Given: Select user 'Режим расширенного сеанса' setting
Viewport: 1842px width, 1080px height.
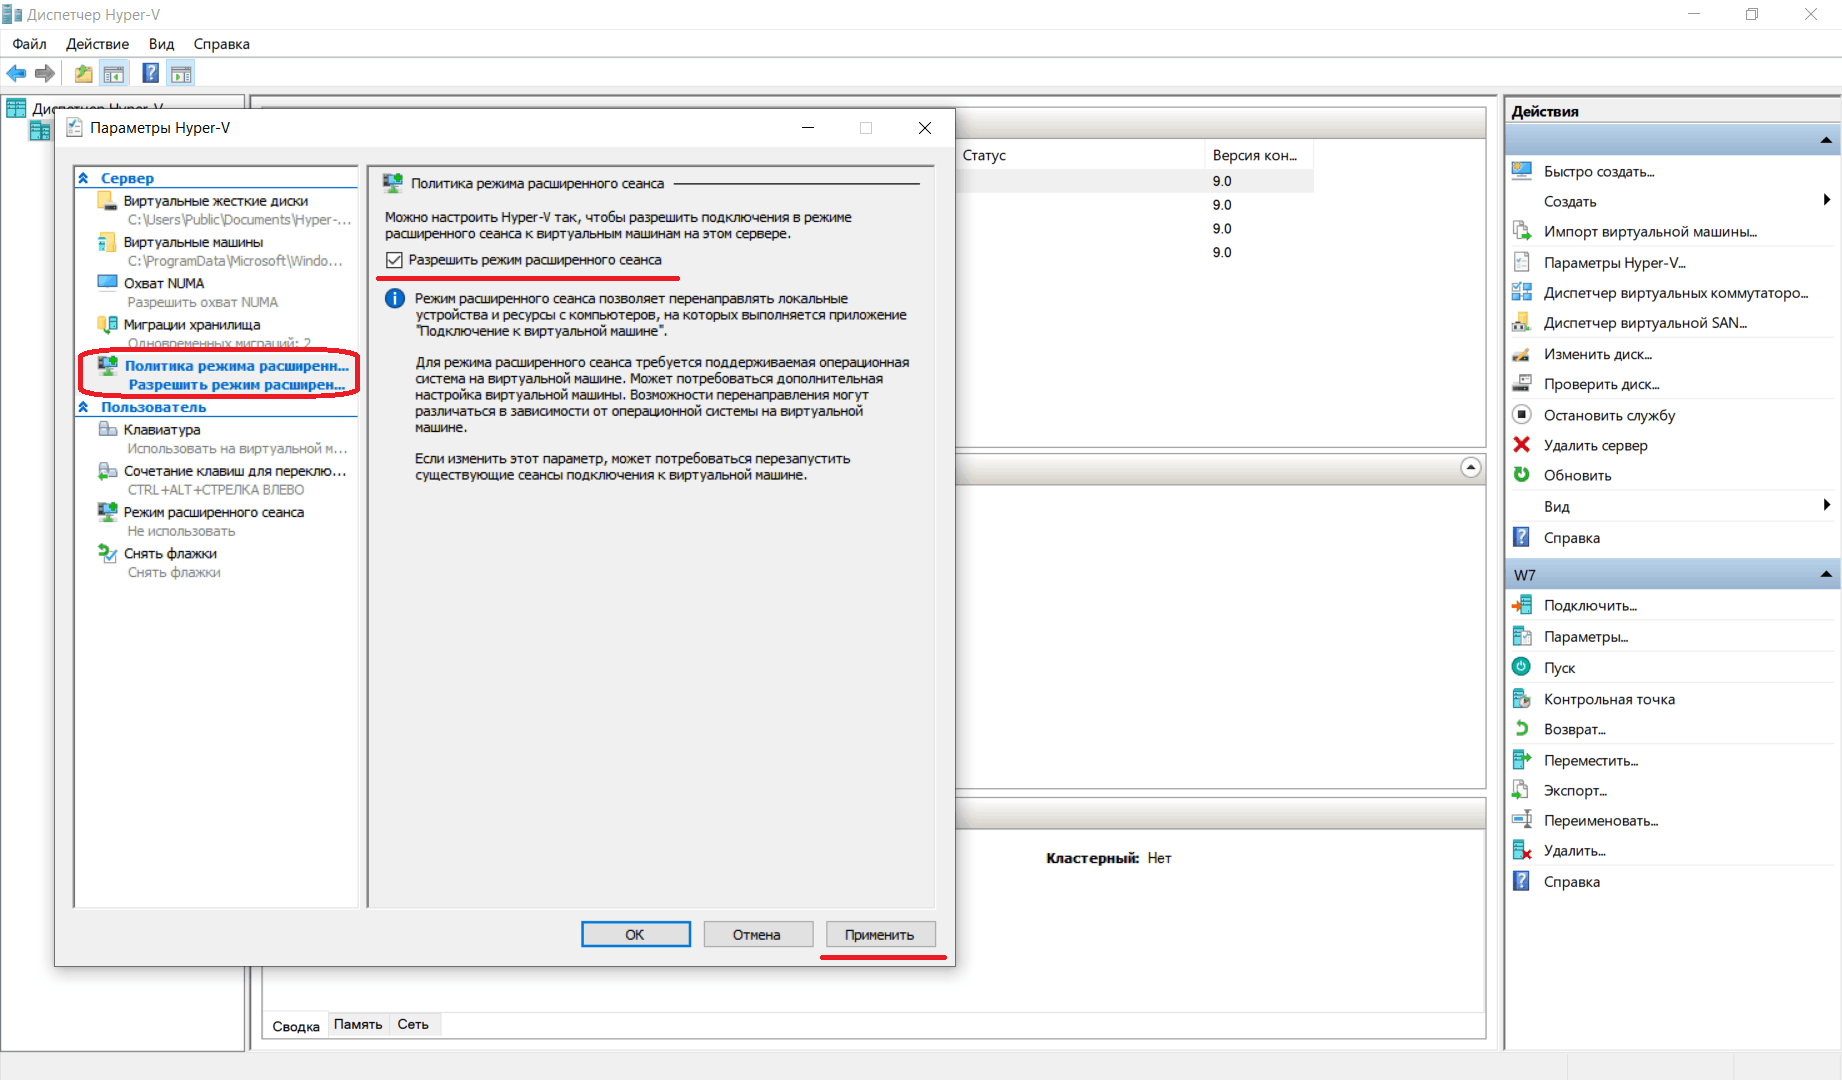Looking at the screenshot, I should [214, 512].
